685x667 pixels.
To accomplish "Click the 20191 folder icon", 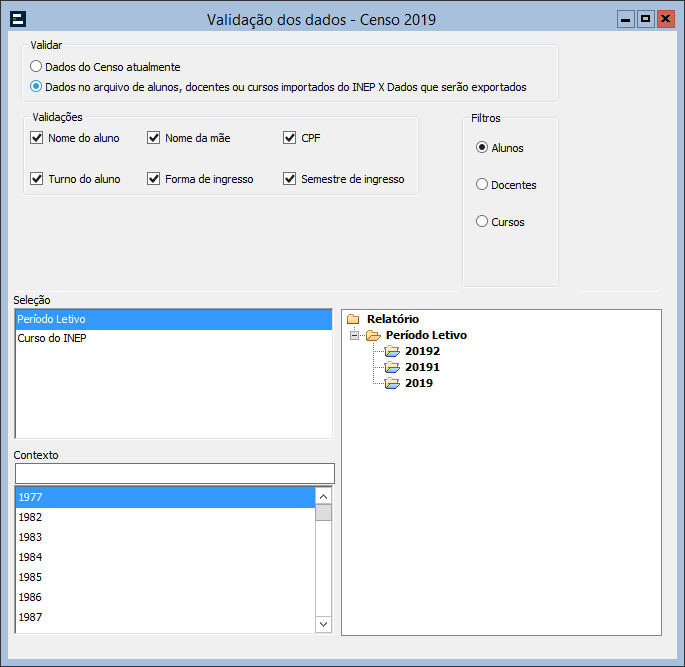I will point(392,367).
